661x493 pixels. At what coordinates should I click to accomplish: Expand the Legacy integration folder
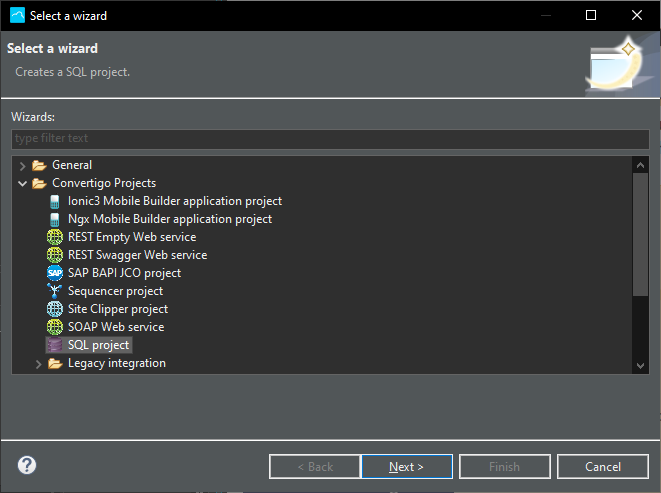38,364
